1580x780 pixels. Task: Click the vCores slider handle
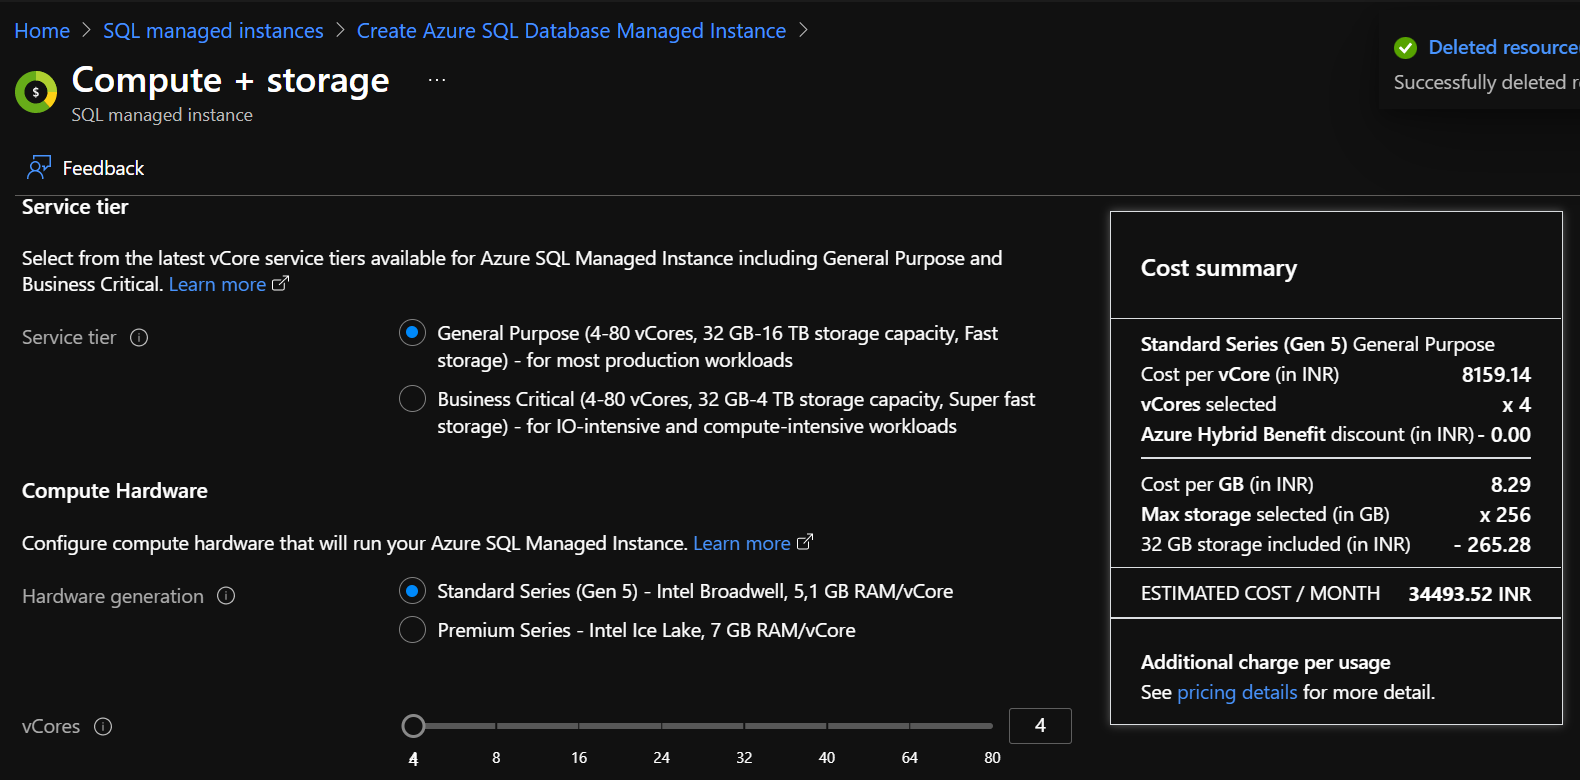tap(413, 726)
